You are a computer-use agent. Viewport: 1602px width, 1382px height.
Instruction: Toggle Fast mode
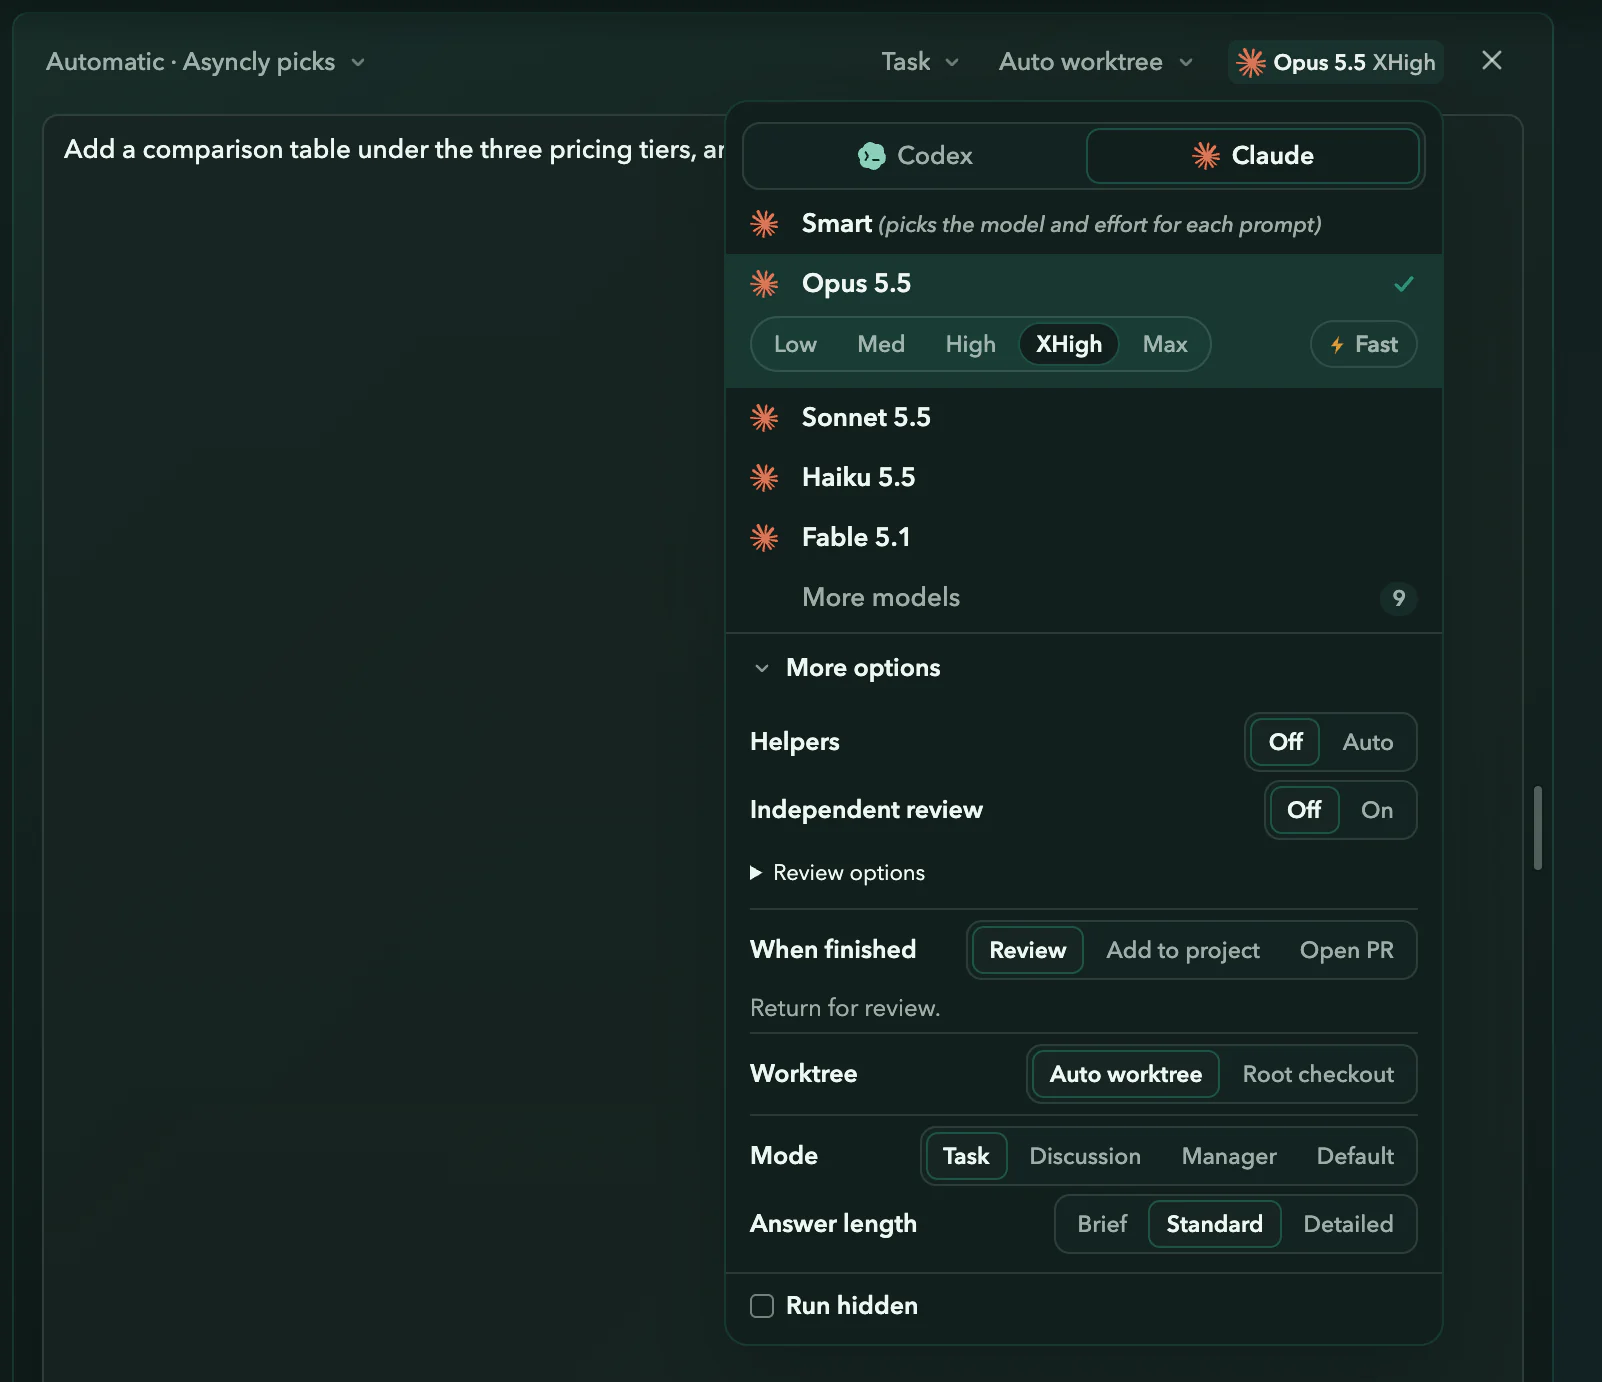[1364, 345]
